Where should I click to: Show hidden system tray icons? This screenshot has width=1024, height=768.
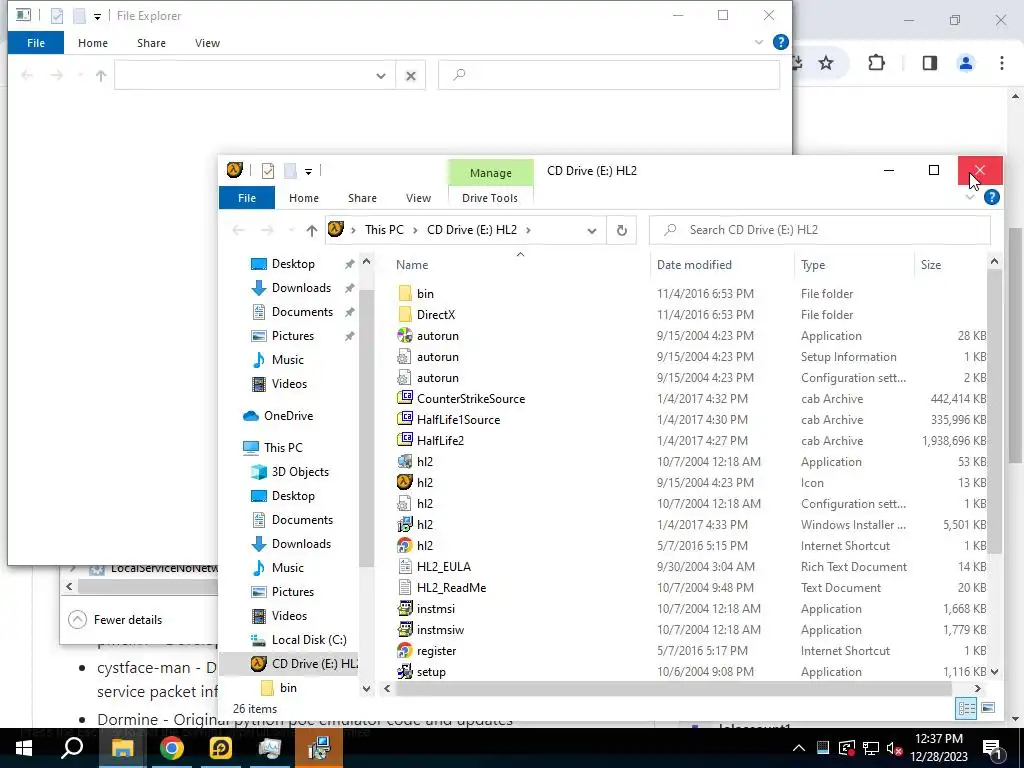799,748
